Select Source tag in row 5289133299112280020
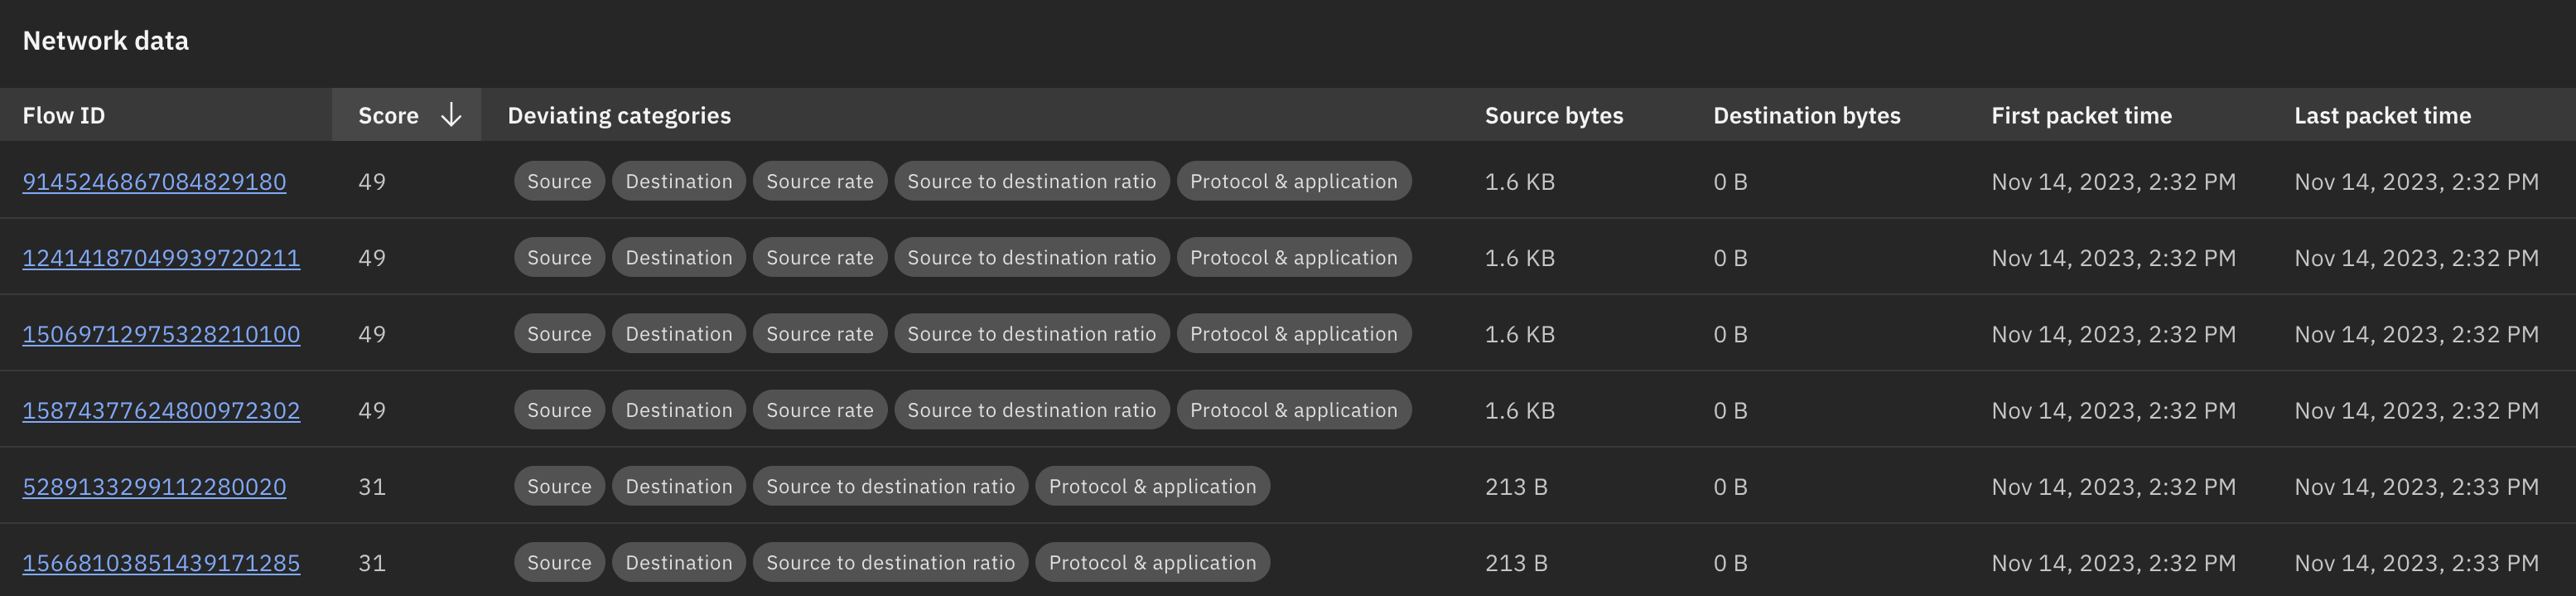 point(559,486)
